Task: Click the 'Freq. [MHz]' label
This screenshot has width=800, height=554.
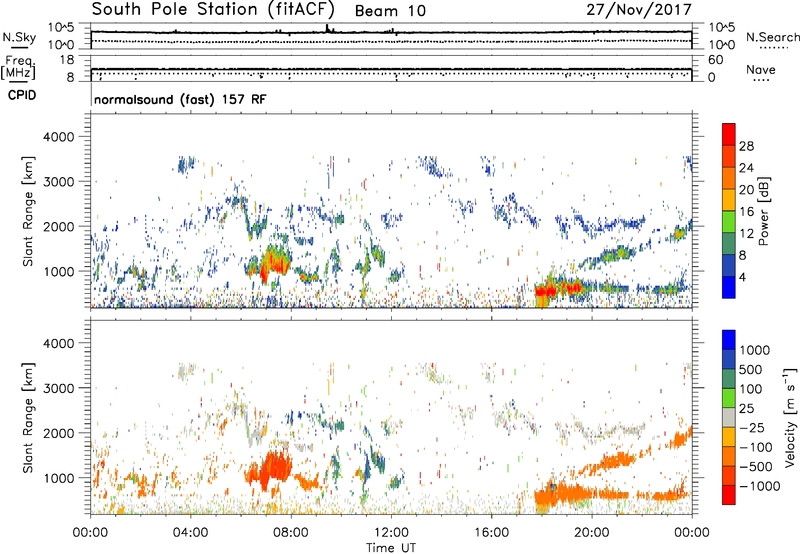Action: pyautogui.click(x=18, y=68)
